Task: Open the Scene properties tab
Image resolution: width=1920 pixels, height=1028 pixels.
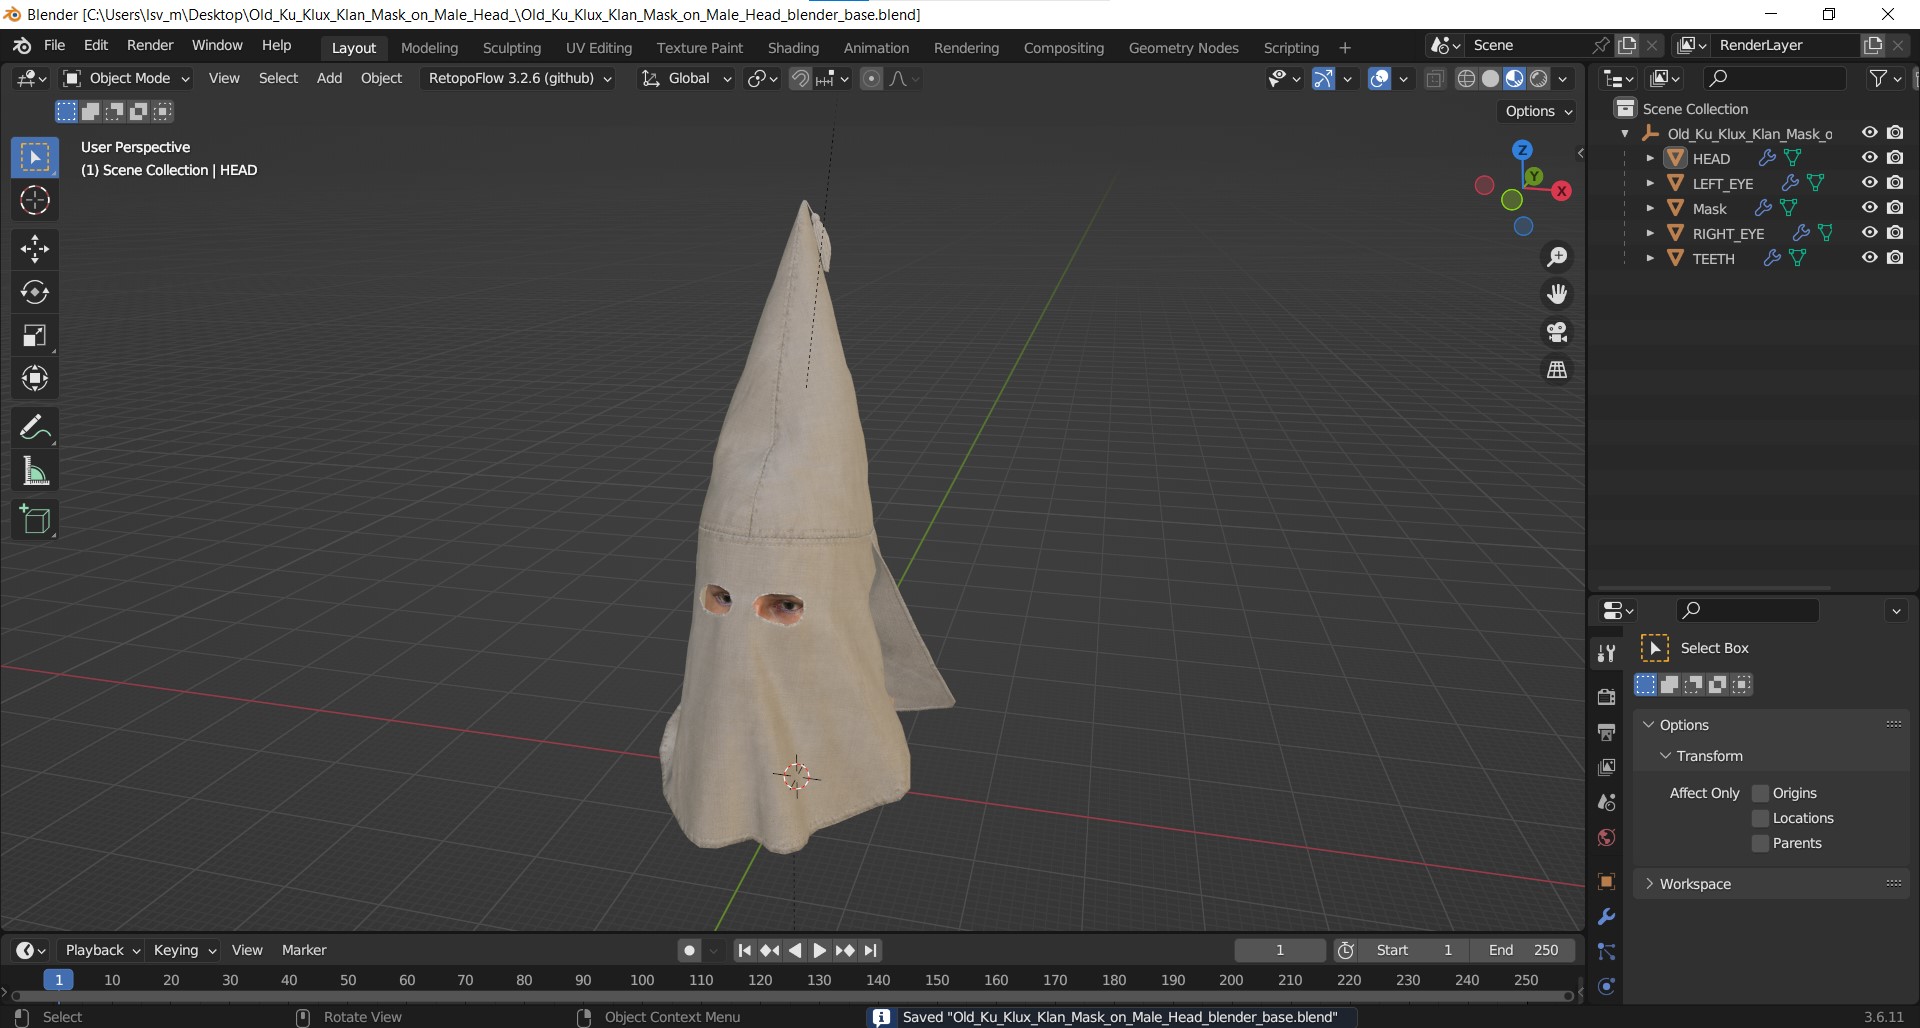Action: (1607, 802)
